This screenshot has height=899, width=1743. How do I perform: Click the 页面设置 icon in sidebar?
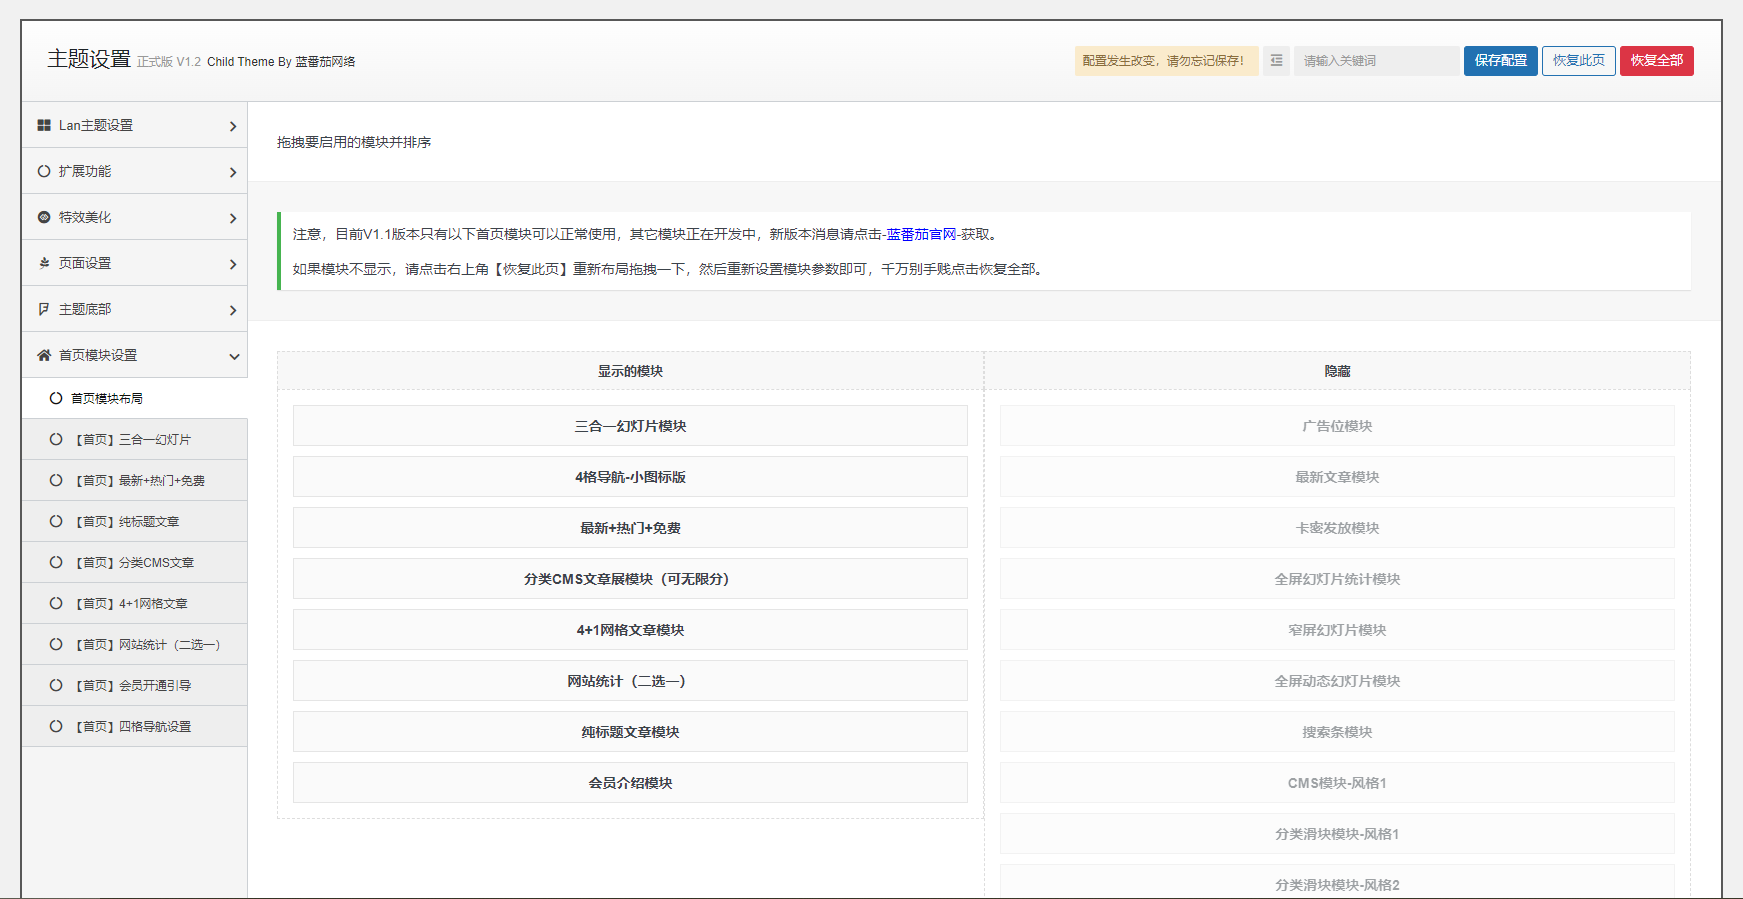click(x=44, y=263)
